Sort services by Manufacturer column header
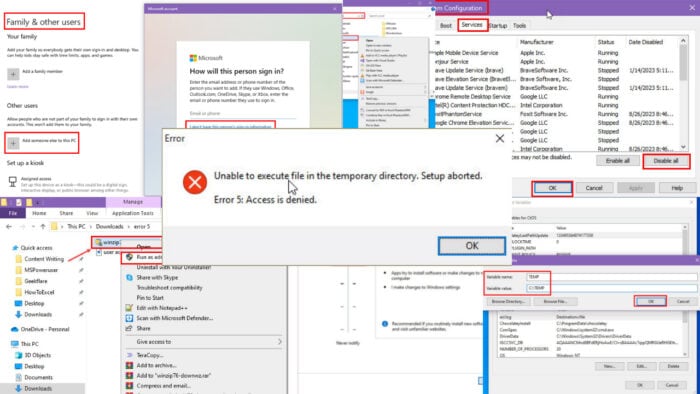700x394 pixels. click(x=537, y=42)
